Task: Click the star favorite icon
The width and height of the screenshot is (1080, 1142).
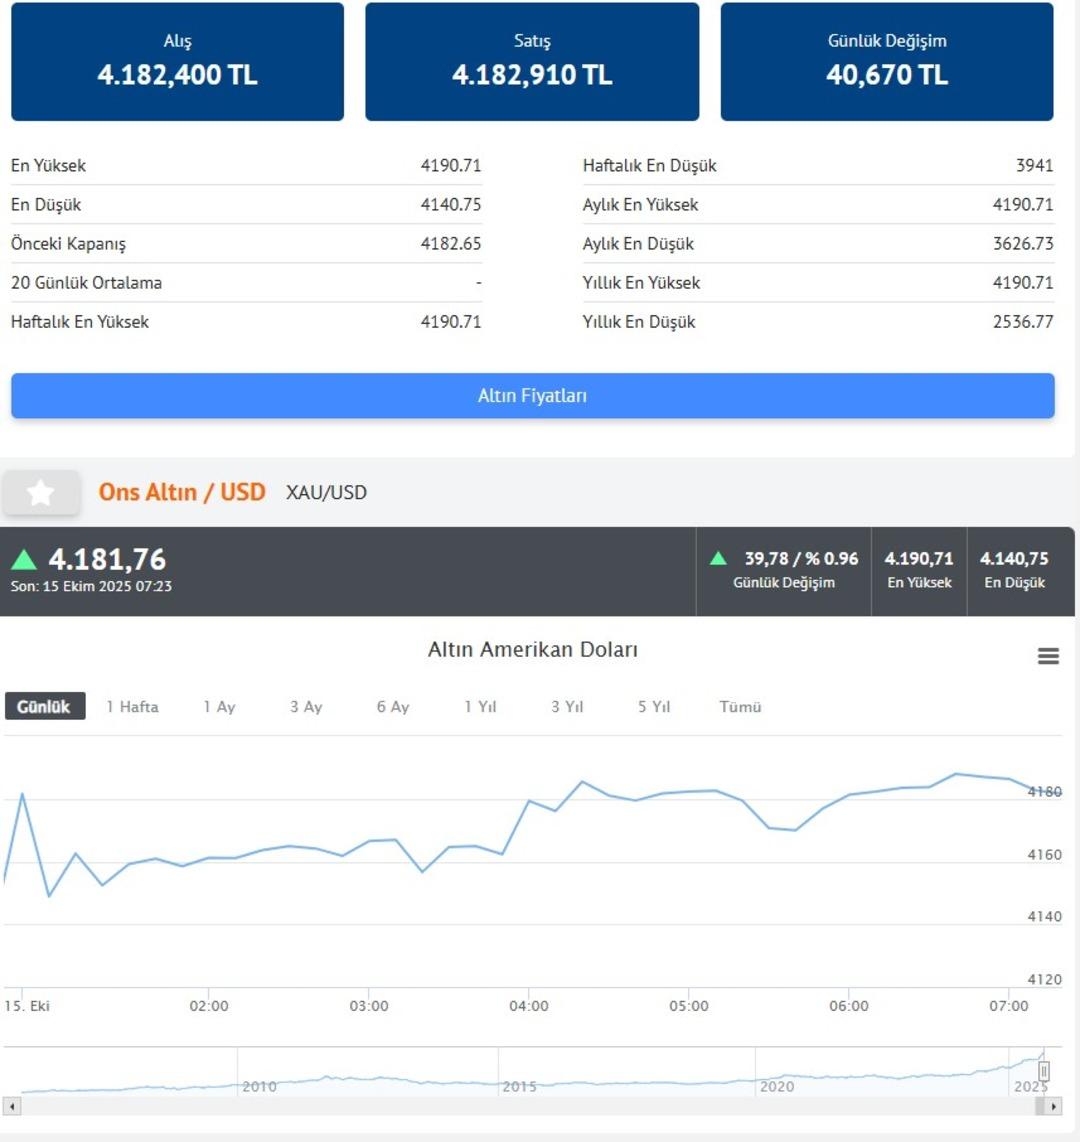Action: [x=41, y=492]
